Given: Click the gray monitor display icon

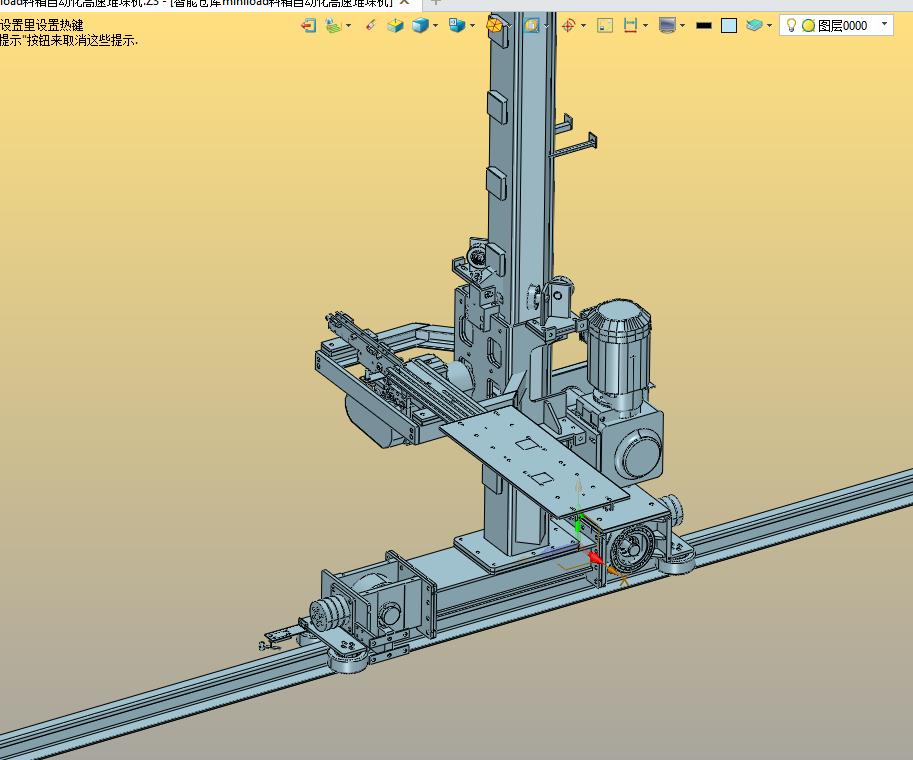Looking at the screenshot, I should click(x=667, y=26).
